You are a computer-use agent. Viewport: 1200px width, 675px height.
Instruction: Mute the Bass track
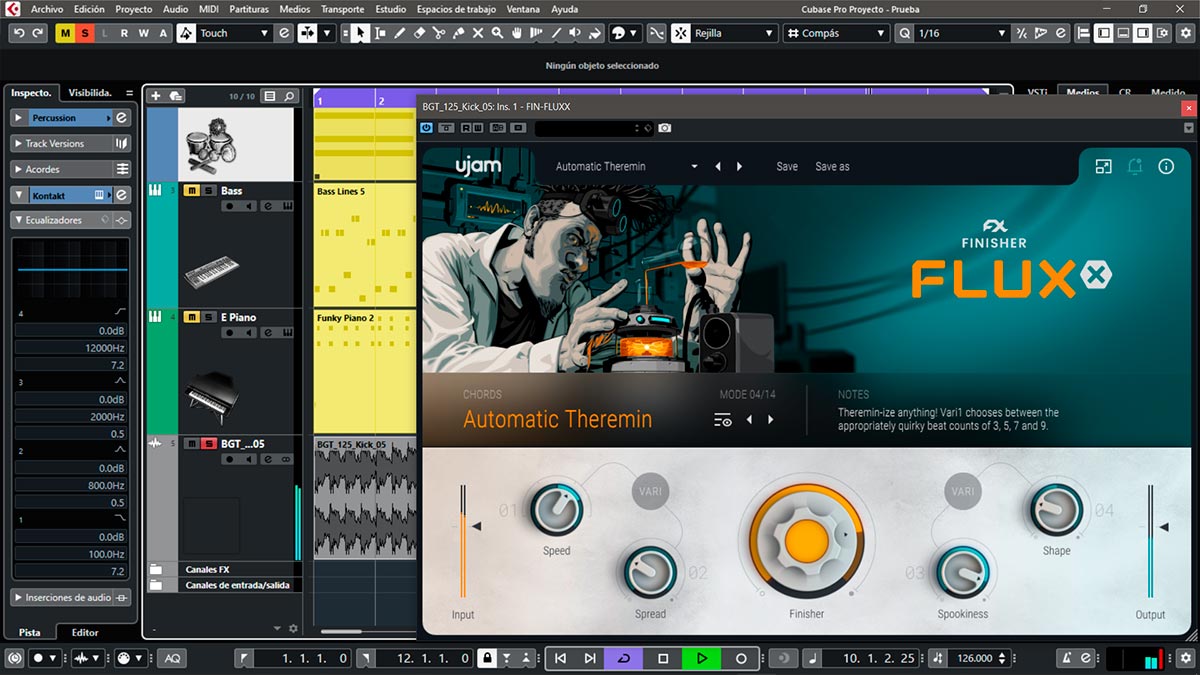tap(191, 191)
